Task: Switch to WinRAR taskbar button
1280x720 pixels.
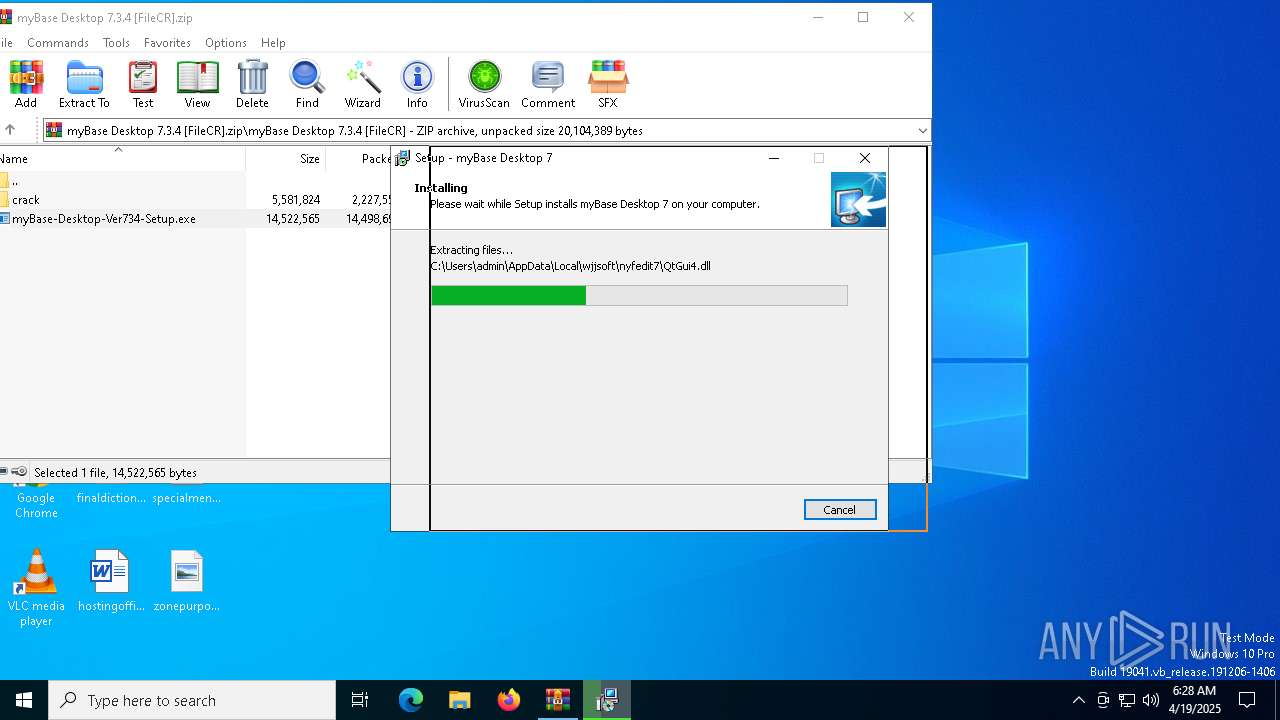Action: (557, 700)
